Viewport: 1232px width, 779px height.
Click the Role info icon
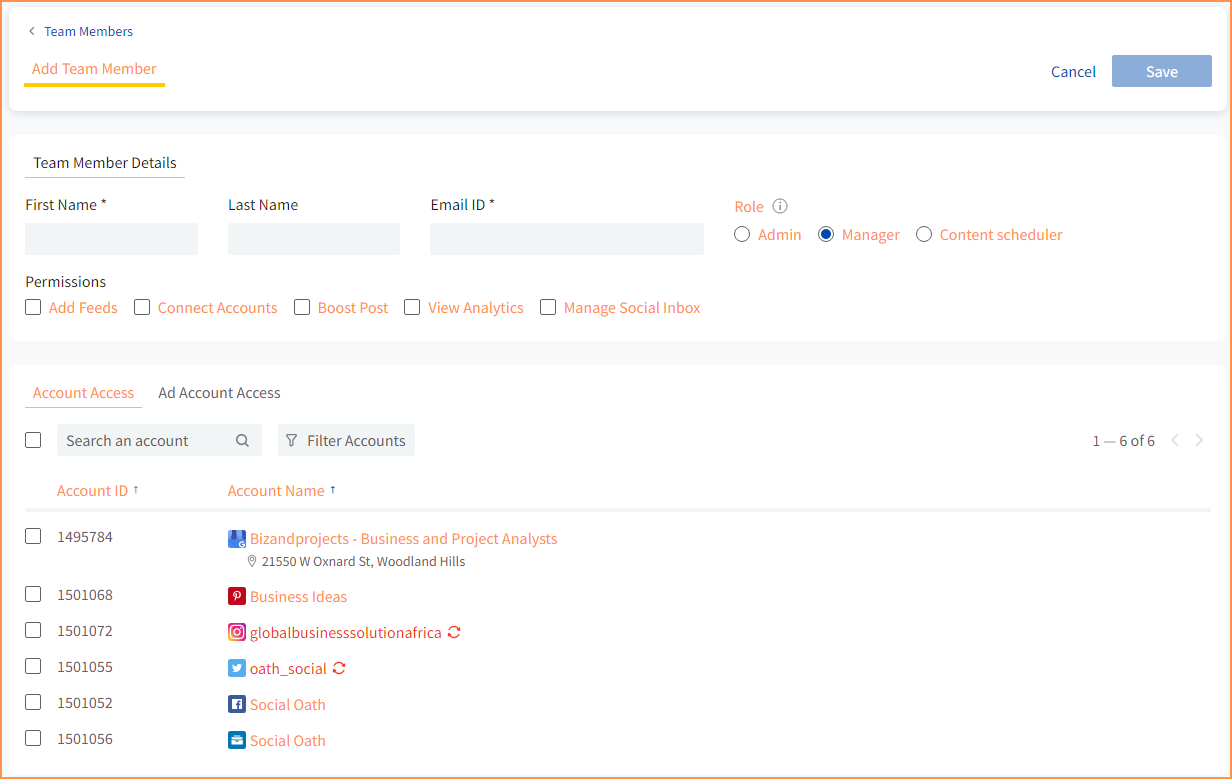(x=780, y=207)
